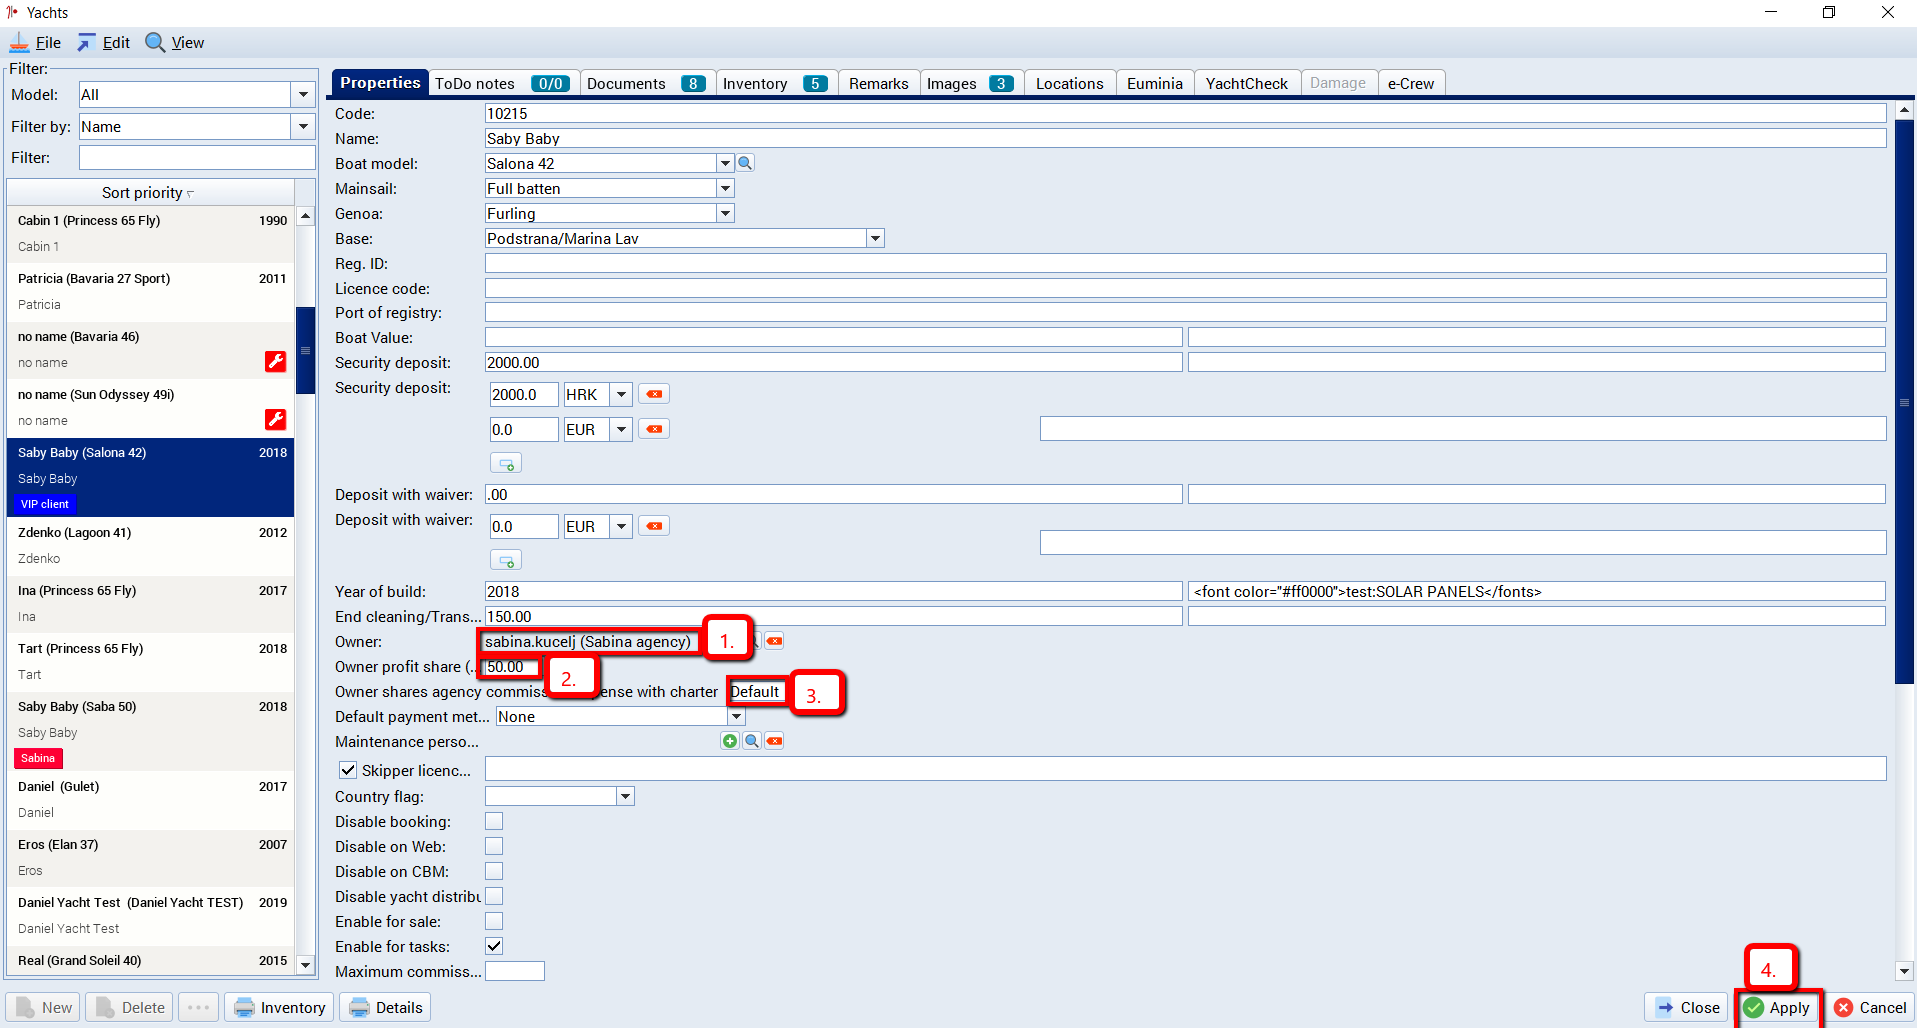The height and width of the screenshot is (1028, 1917).
Task: Click the Reg. ID input field
Action: 1185,263
